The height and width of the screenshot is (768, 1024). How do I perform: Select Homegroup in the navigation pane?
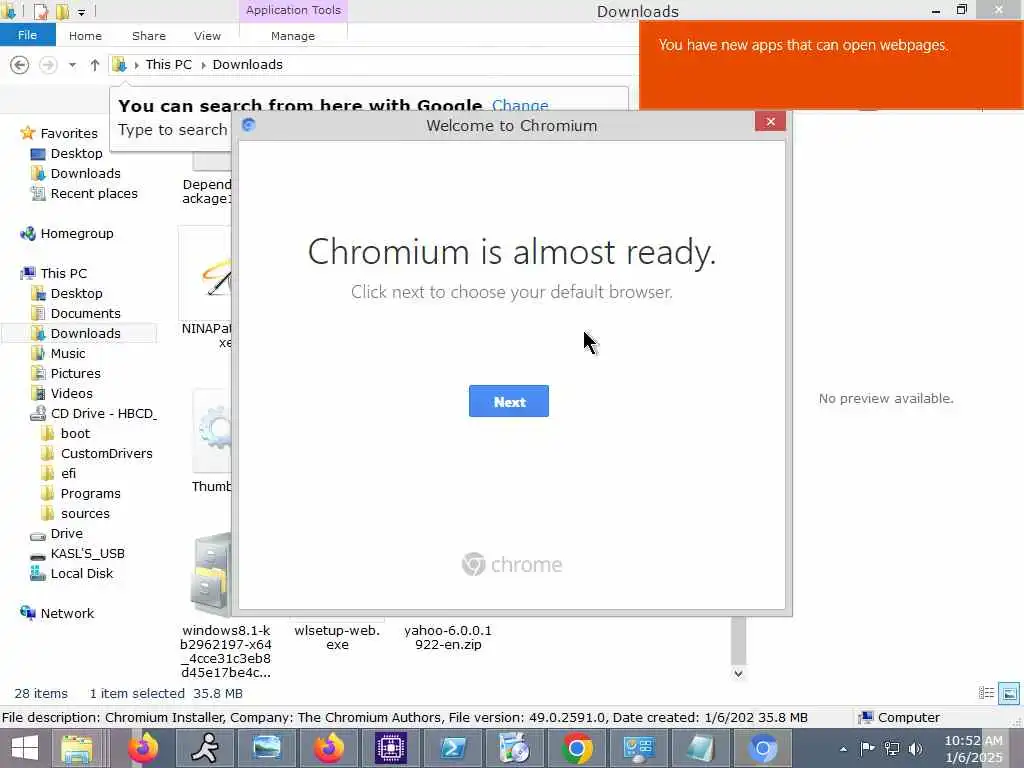pos(77,233)
